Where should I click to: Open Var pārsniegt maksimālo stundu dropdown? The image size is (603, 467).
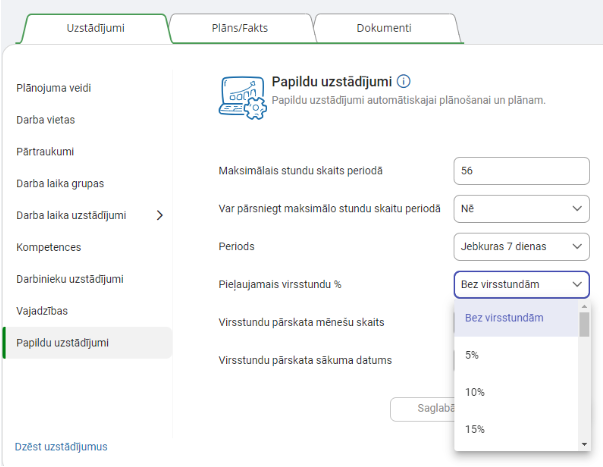tap(521, 208)
